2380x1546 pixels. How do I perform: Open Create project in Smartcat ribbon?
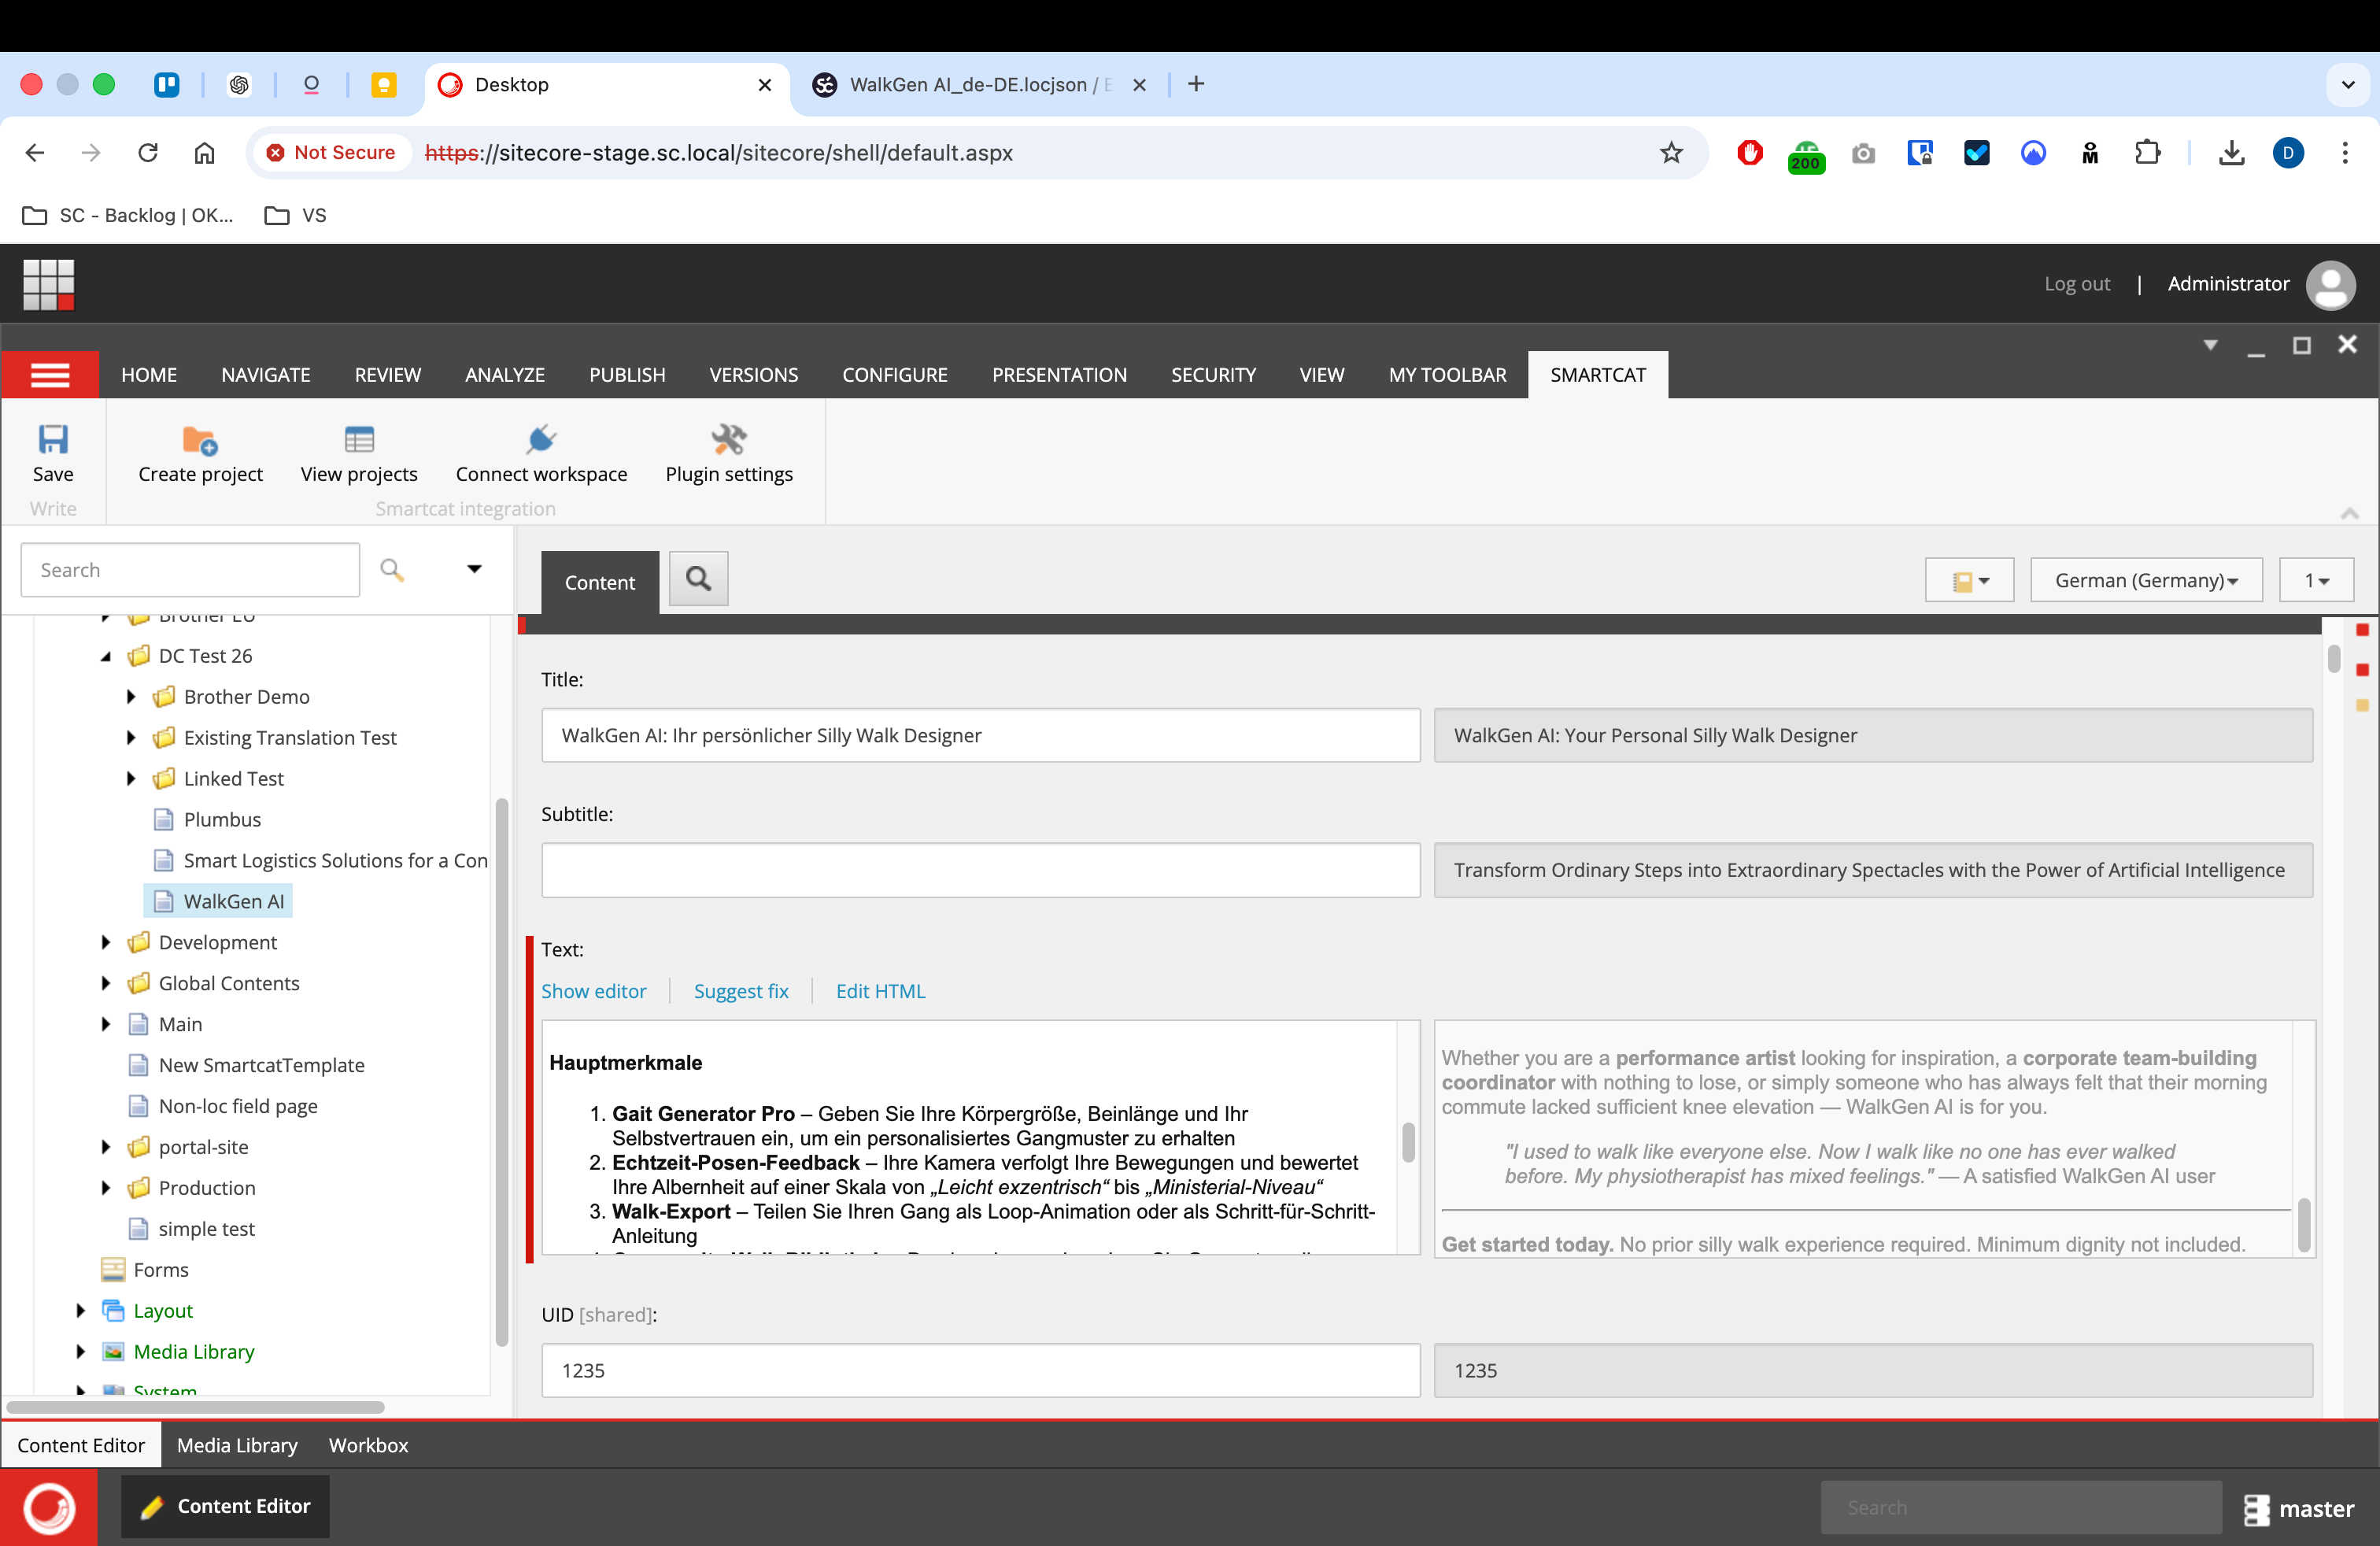200,439
